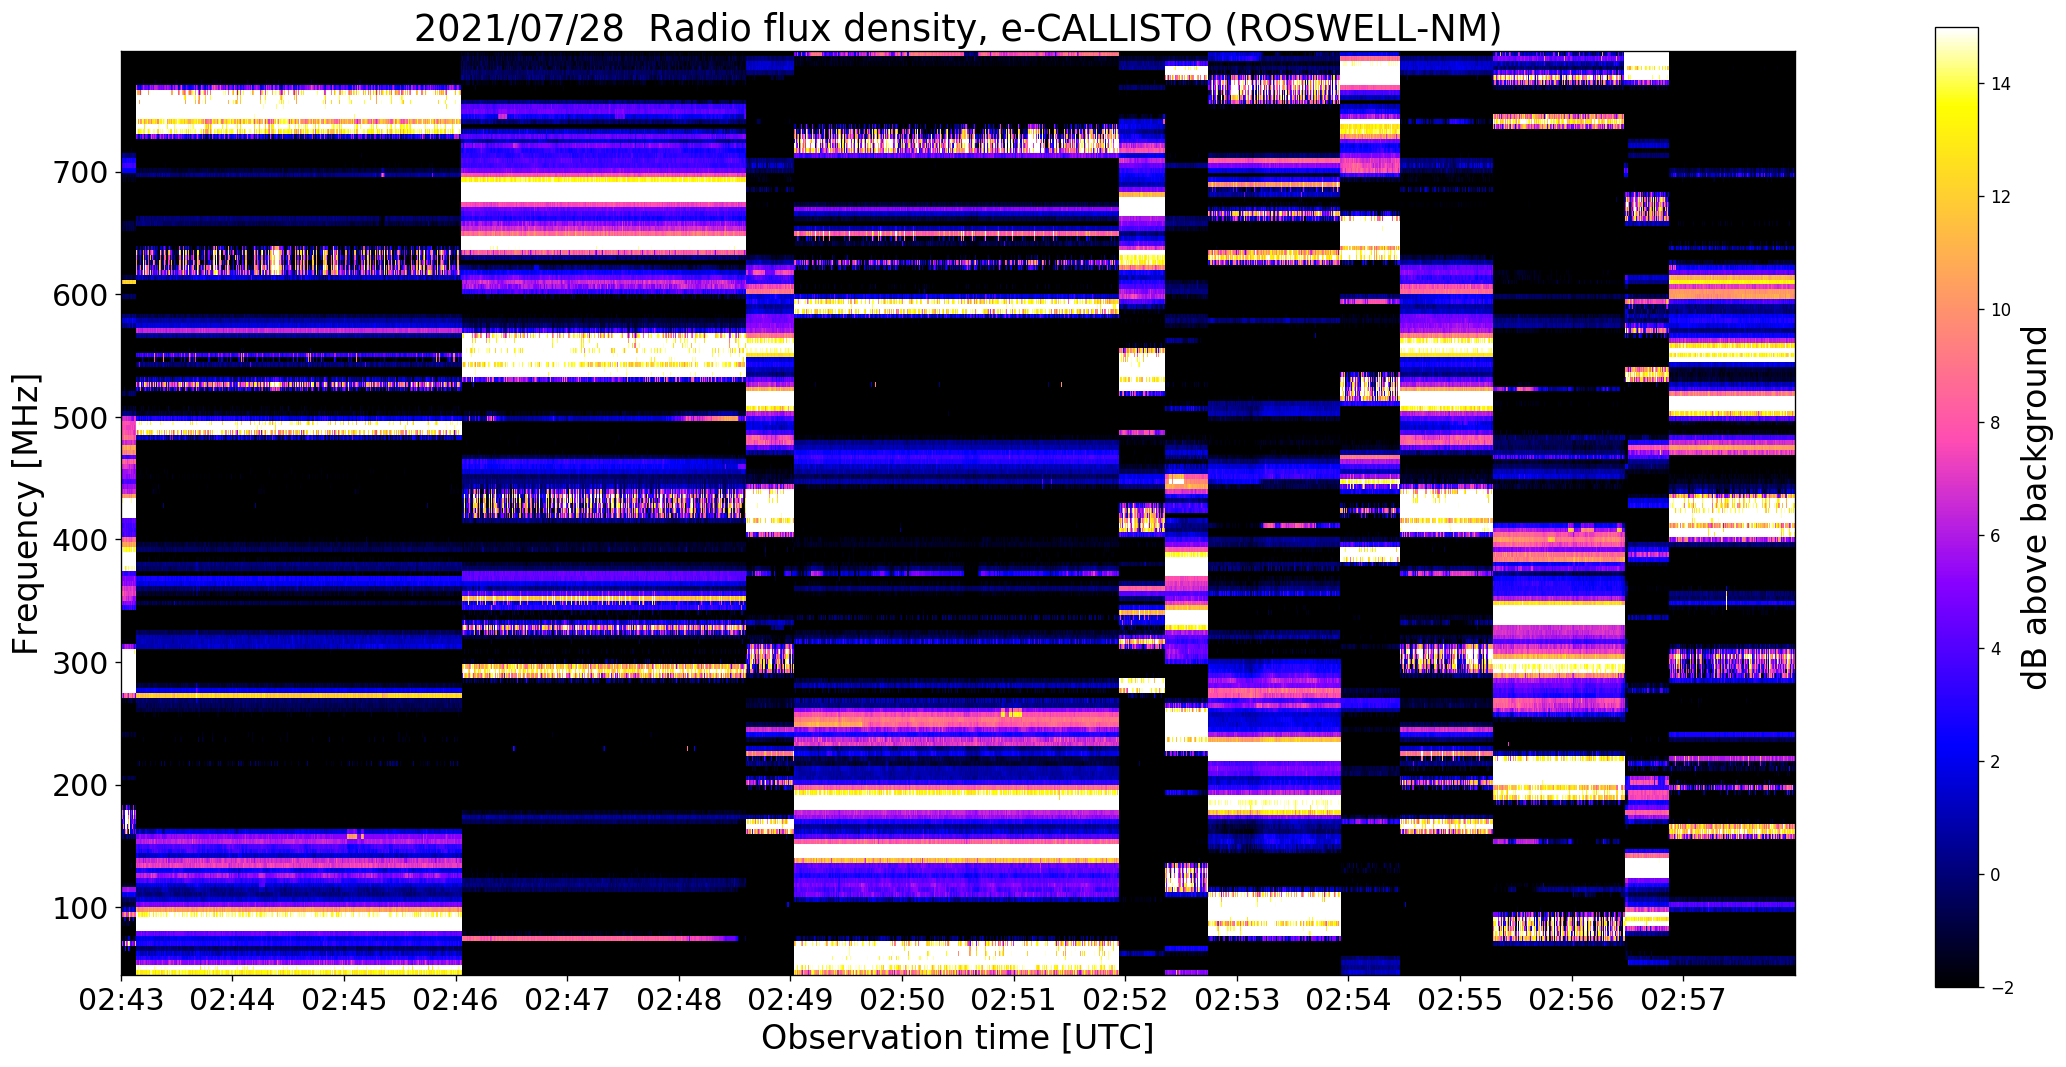Click the 400 MHz frequency tick label
The height and width of the screenshot is (1067, 2066).
79,541
